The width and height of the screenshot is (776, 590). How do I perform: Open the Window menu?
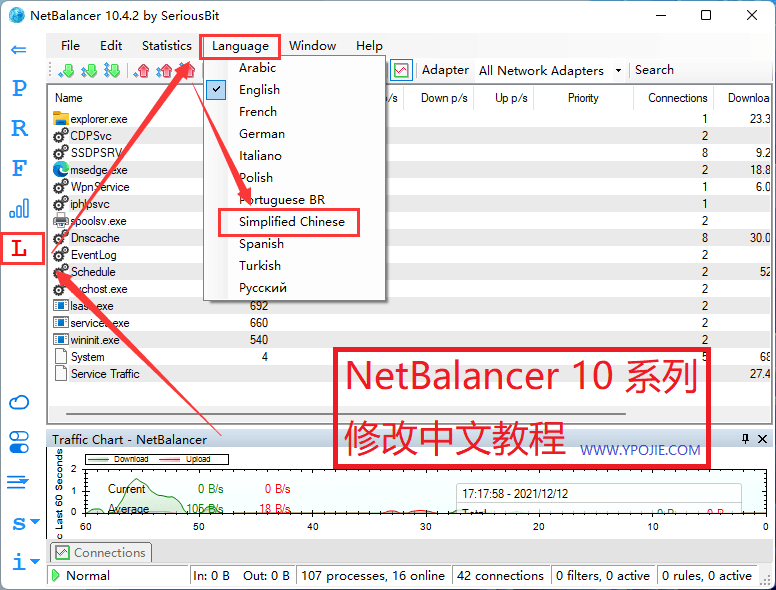point(312,46)
